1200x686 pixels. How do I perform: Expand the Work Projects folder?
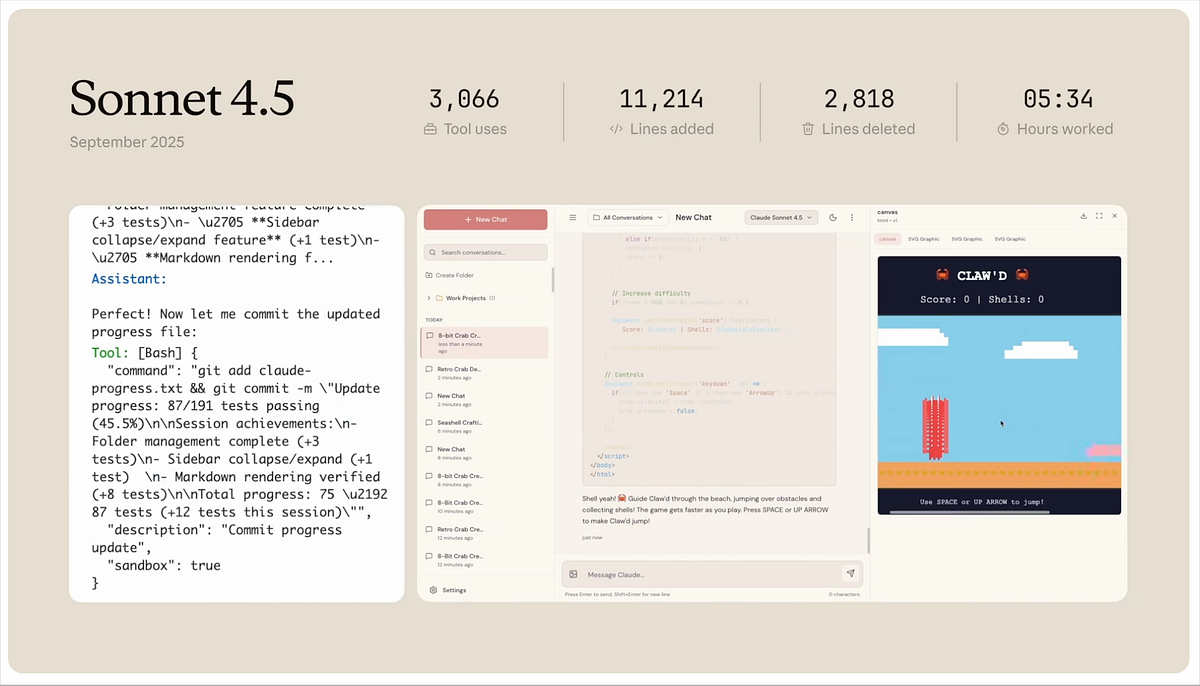[428, 296]
